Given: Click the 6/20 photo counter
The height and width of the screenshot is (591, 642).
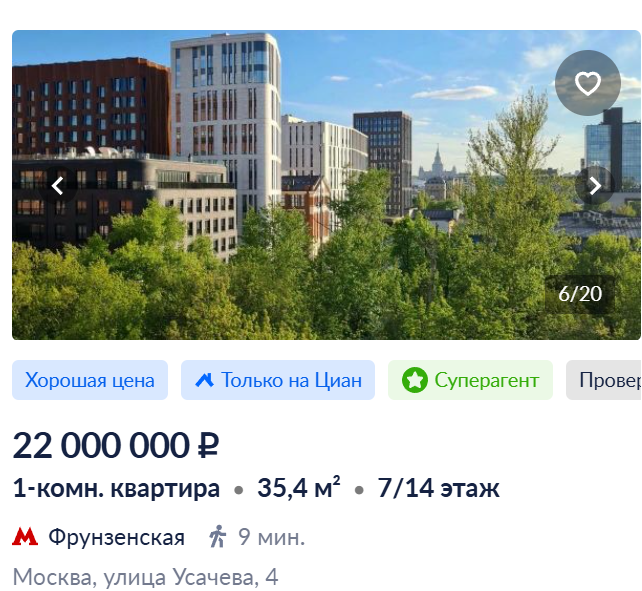Looking at the screenshot, I should tap(580, 294).
